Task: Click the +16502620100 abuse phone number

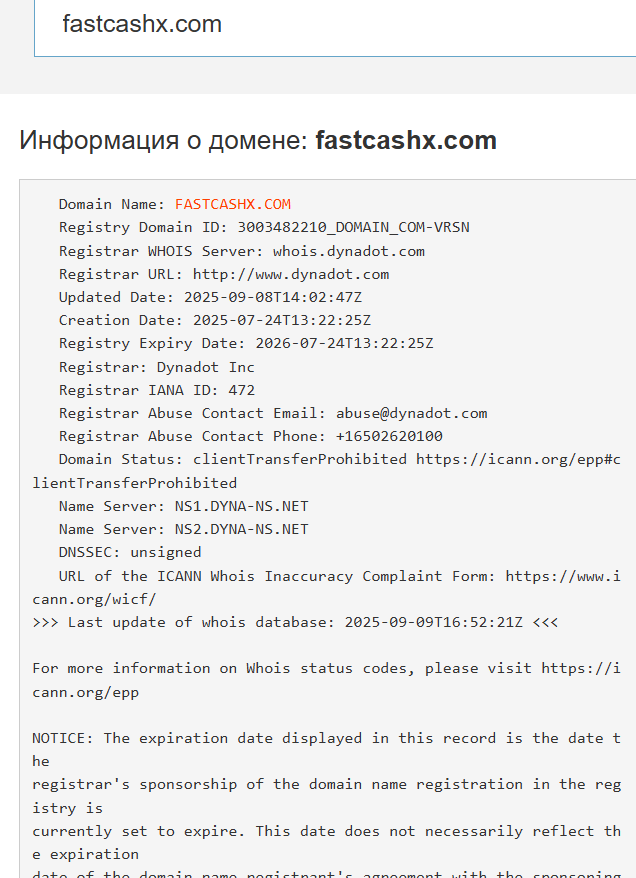Action: (389, 436)
